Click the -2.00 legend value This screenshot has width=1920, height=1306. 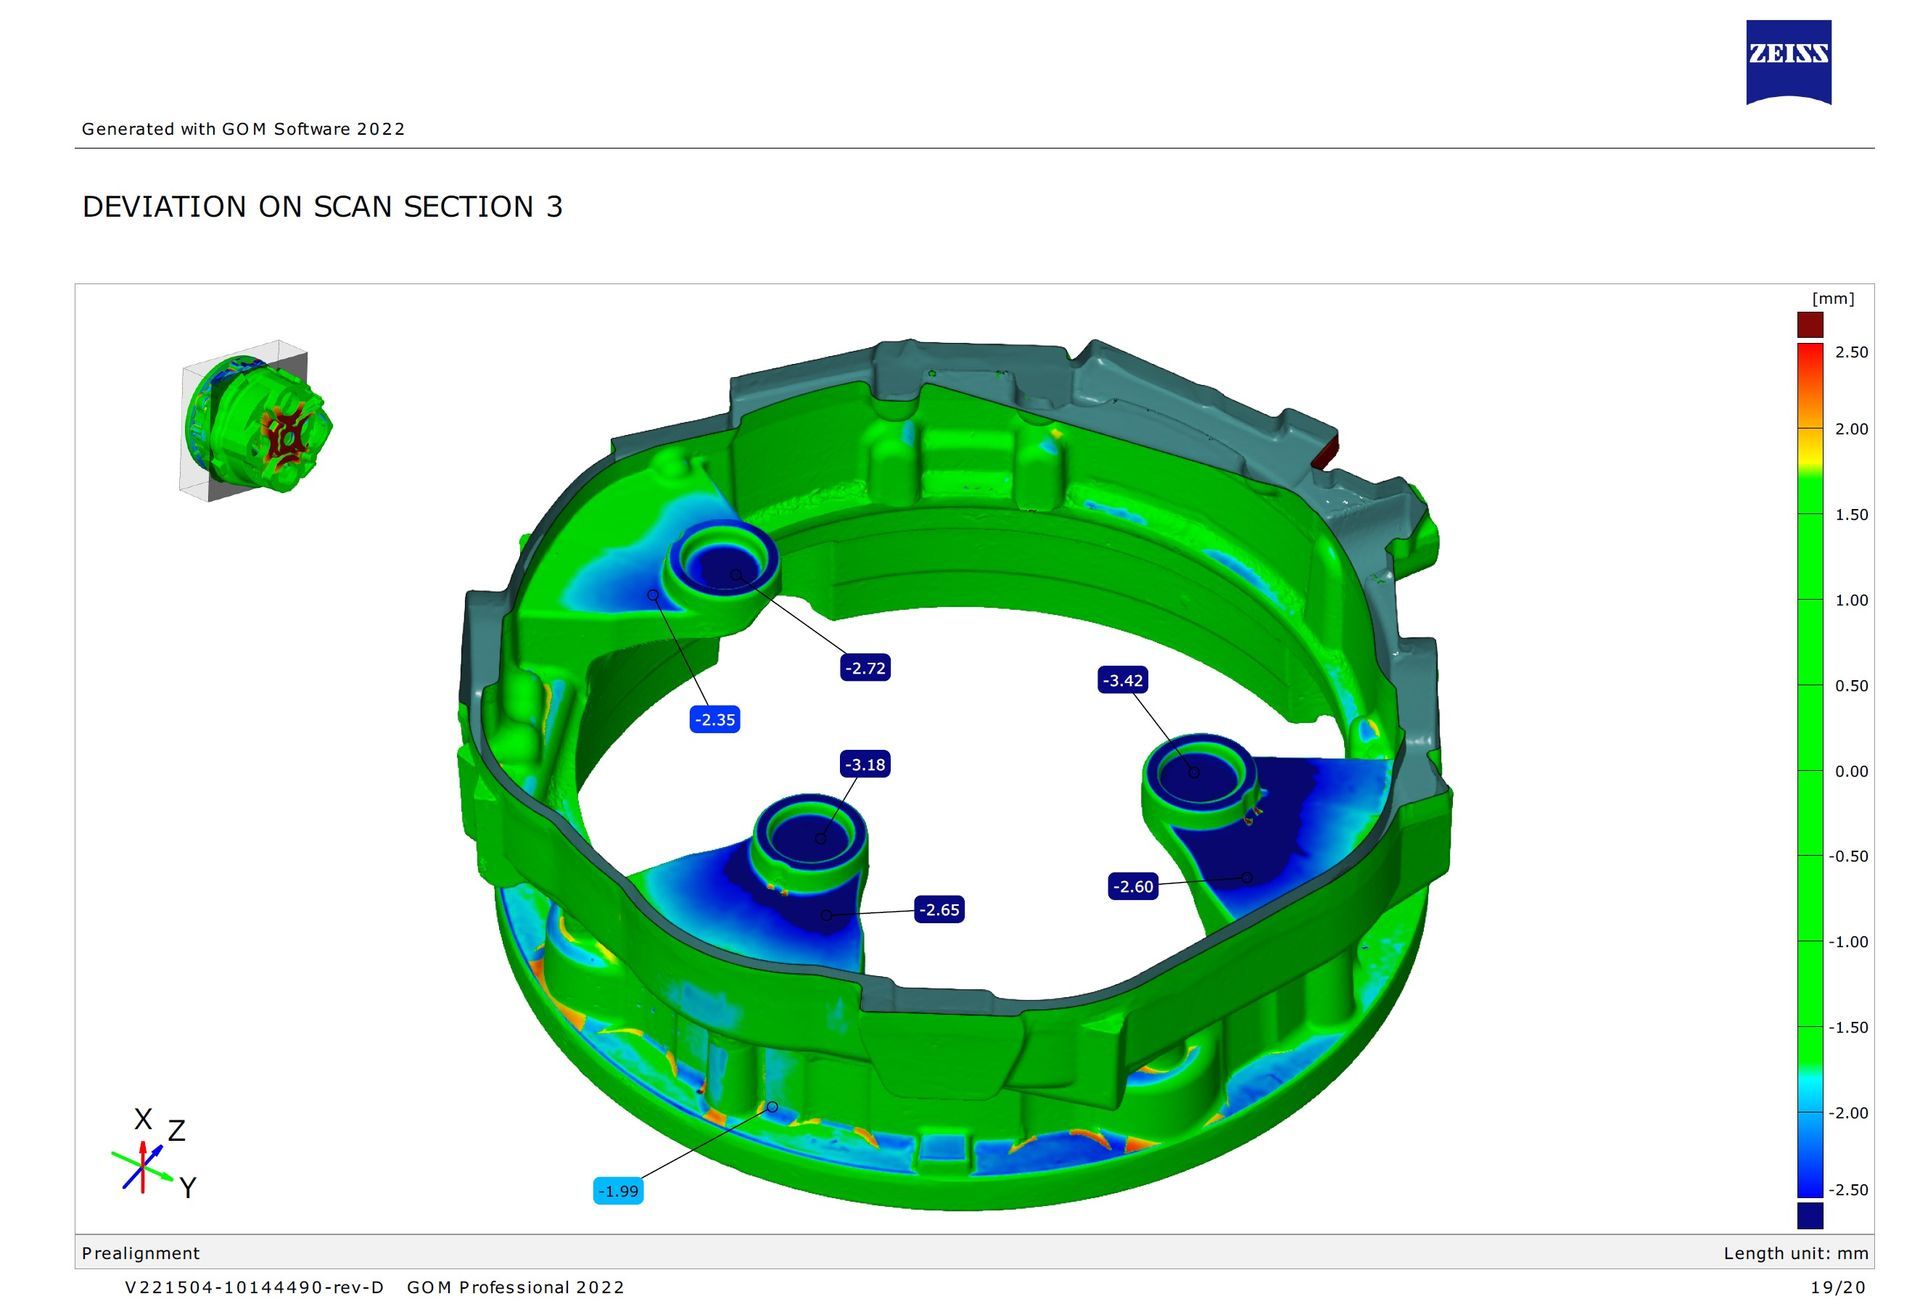tap(1848, 1113)
